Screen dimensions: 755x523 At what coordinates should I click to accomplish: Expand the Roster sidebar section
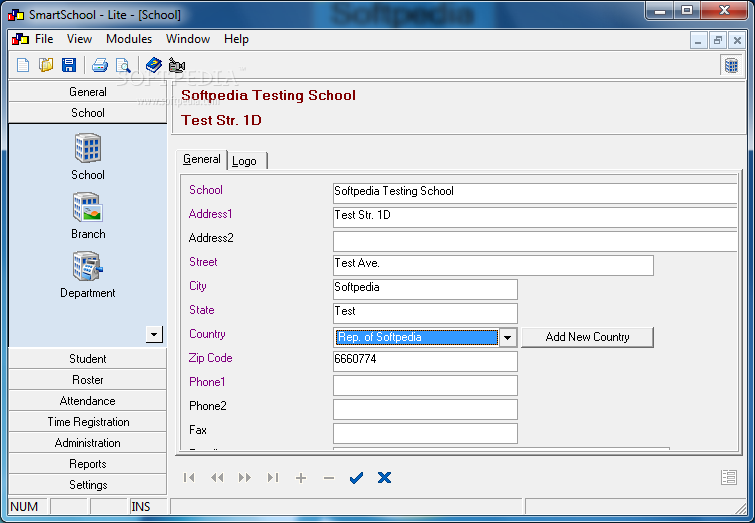[88, 380]
